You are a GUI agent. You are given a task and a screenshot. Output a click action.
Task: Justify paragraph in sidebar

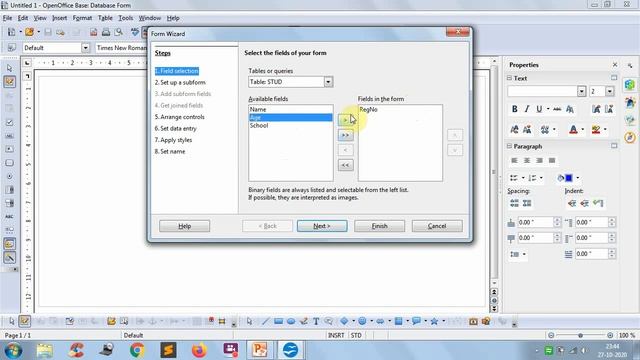pos(552,160)
